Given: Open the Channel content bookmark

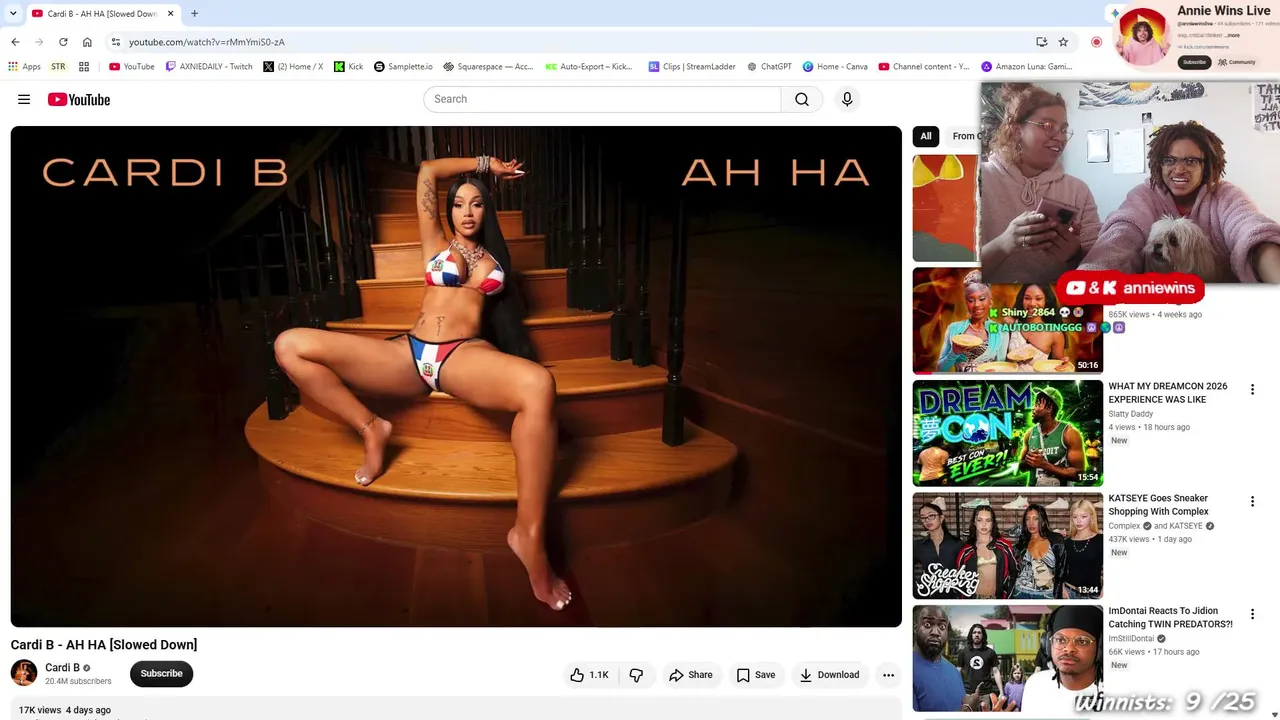Looking at the screenshot, I should tap(924, 67).
